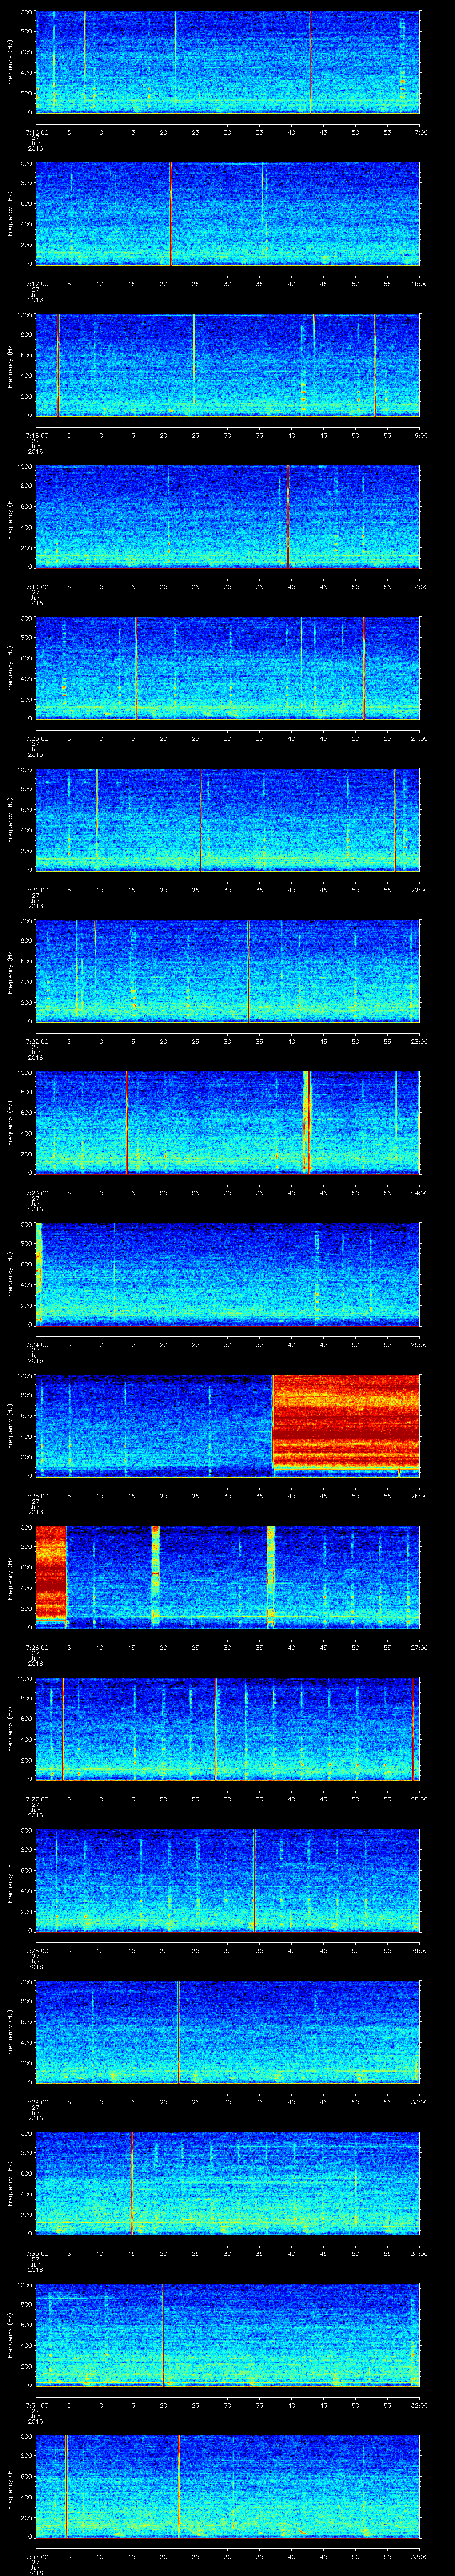This screenshot has height=2576, width=455.
Task: Click the 7:21:00 start time label
Action: 36,890
